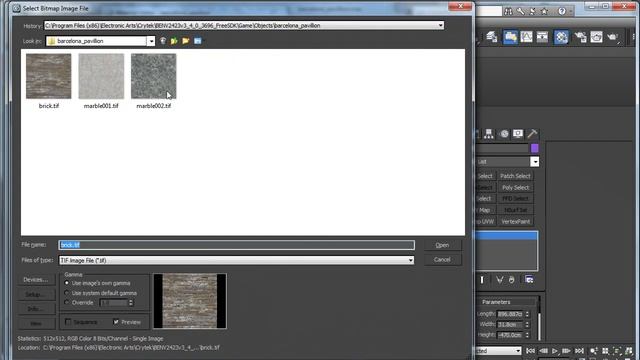Click the binoculars search icon in title bar

click(x=508, y=11)
